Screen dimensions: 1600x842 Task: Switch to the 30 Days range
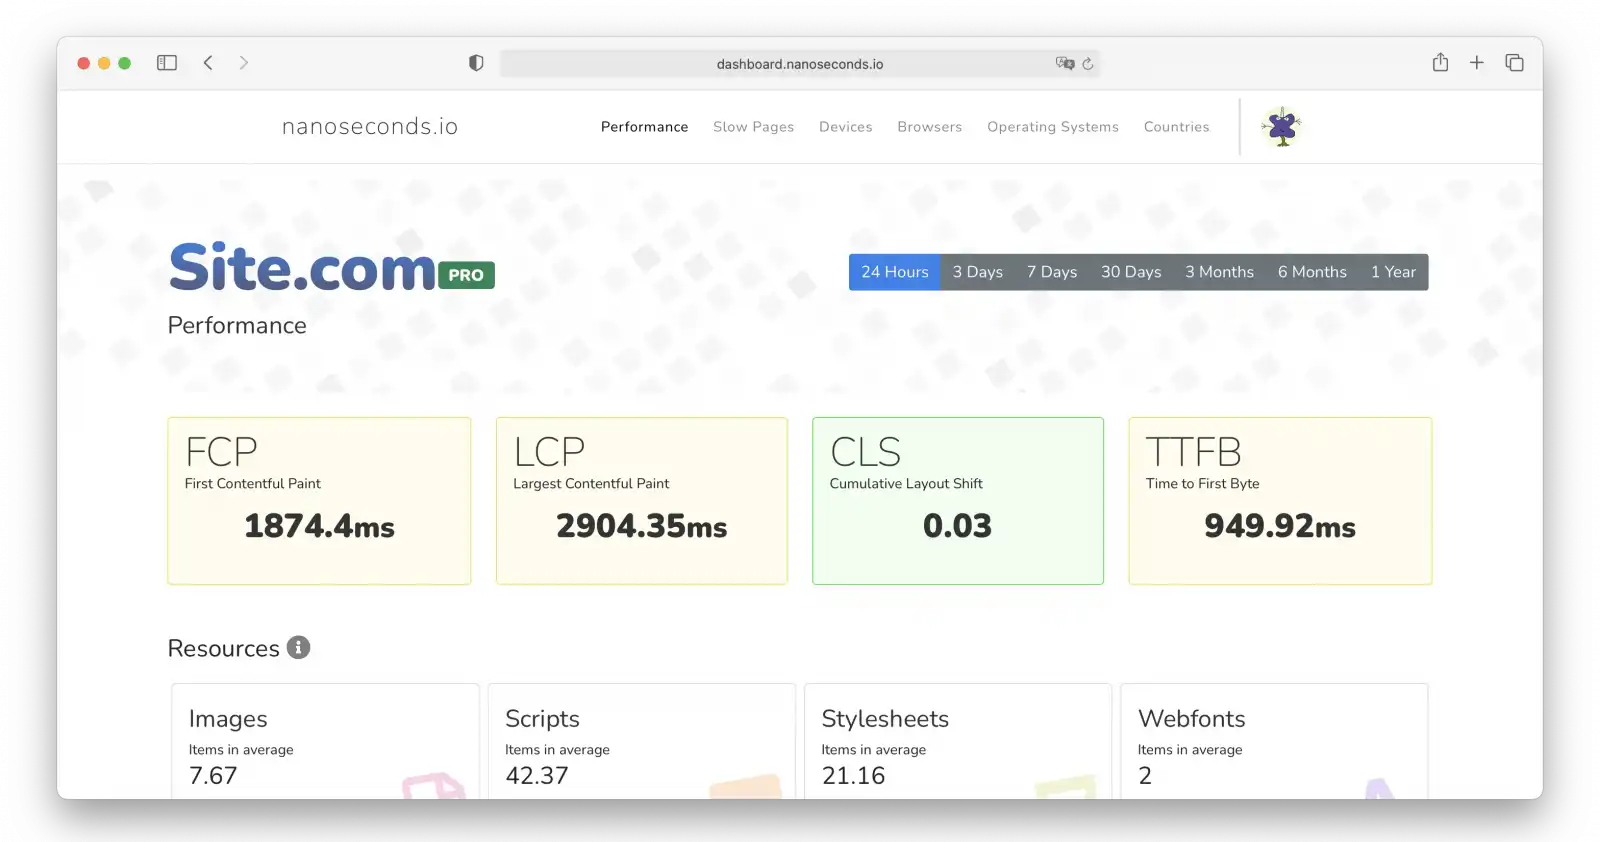click(1131, 272)
